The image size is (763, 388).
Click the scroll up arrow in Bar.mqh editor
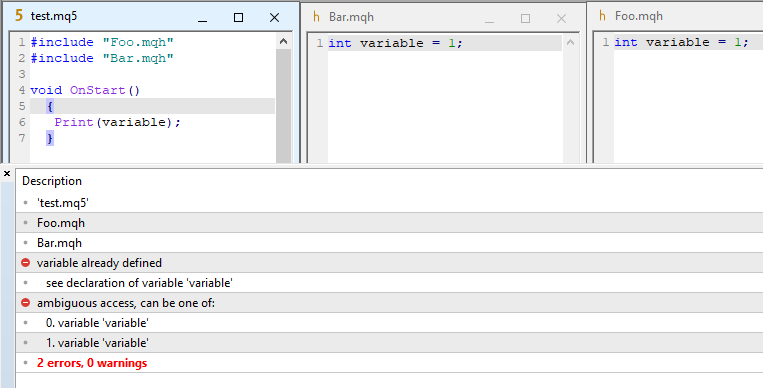570,42
